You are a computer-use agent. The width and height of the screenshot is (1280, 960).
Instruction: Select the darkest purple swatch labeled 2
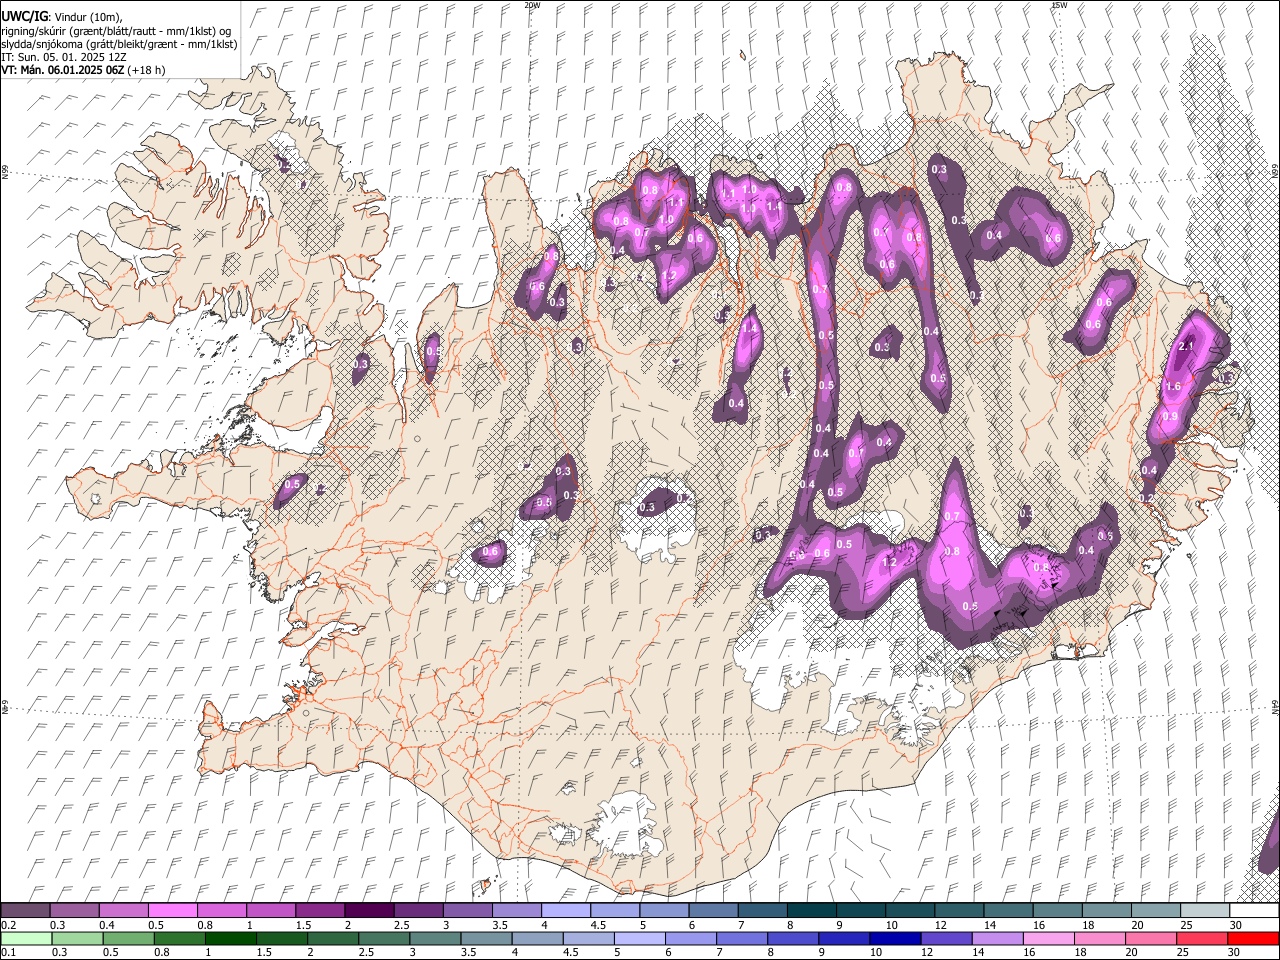pos(368,911)
